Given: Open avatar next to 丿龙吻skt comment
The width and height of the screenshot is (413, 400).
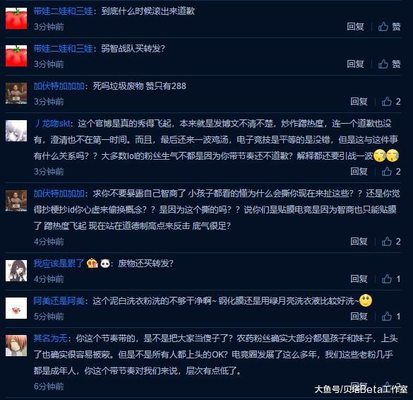Looking at the screenshot, I should pyautogui.click(x=16, y=131).
